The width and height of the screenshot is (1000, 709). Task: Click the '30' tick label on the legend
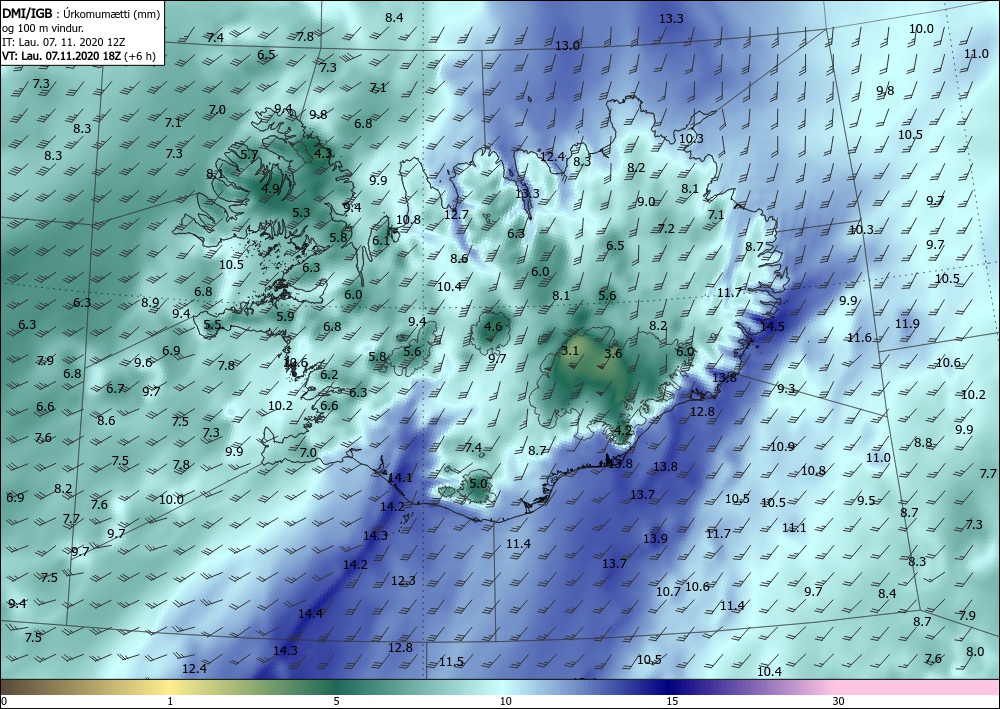point(839,702)
